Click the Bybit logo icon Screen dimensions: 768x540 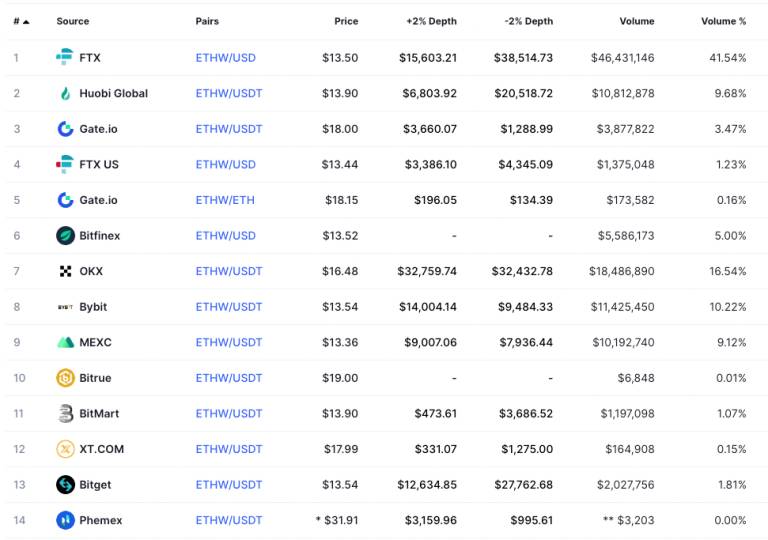pyautogui.click(x=65, y=307)
